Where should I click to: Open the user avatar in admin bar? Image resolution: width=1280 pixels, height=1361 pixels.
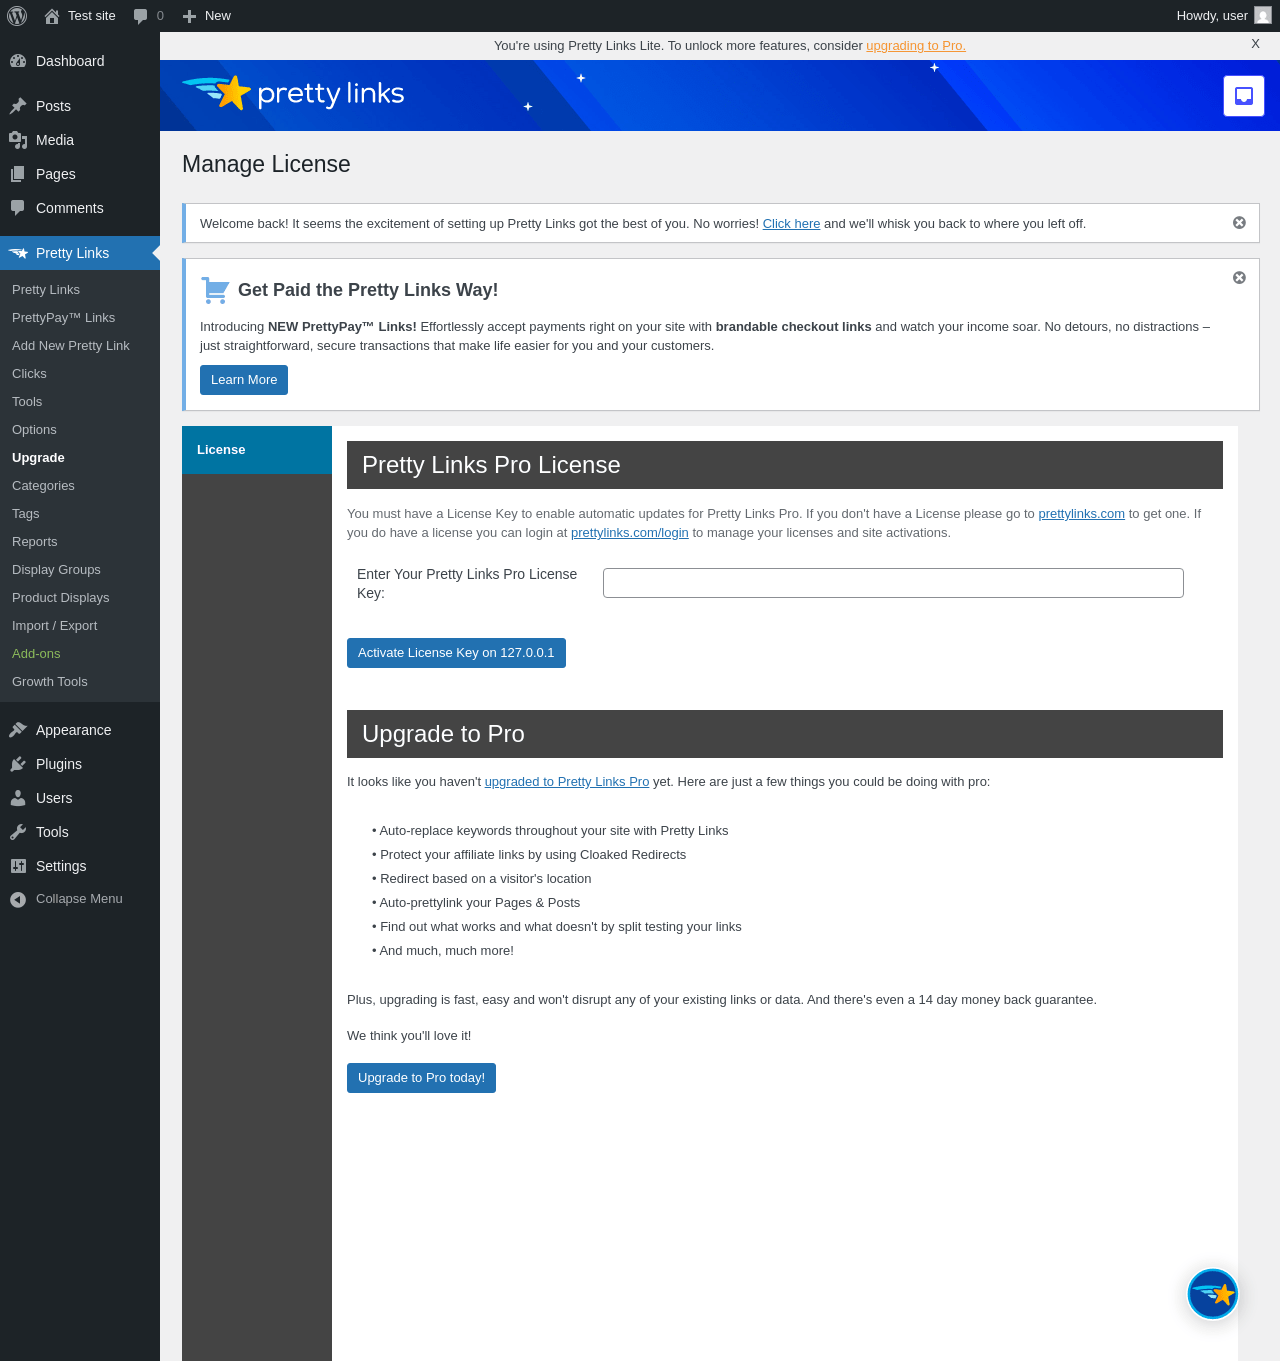coord(1263,16)
